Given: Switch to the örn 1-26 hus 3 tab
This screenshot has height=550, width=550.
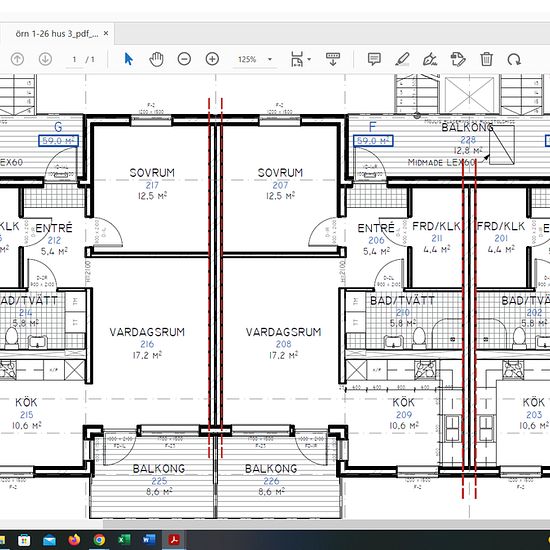Looking at the screenshot, I should (57, 34).
